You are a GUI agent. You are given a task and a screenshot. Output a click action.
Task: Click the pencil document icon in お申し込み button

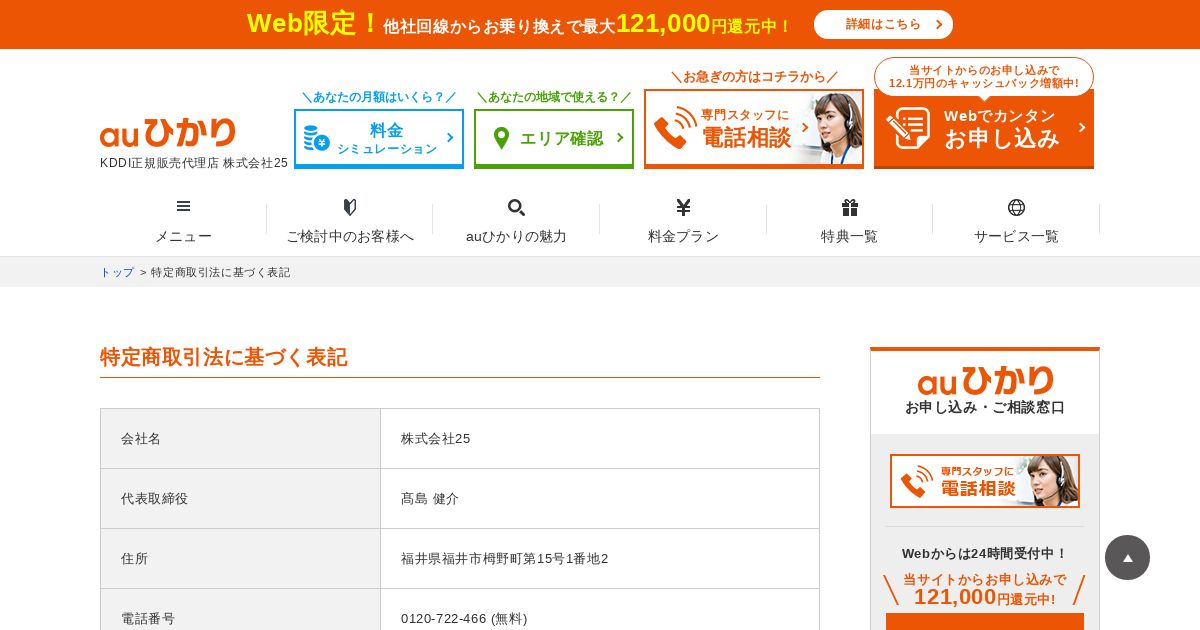[x=908, y=128]
